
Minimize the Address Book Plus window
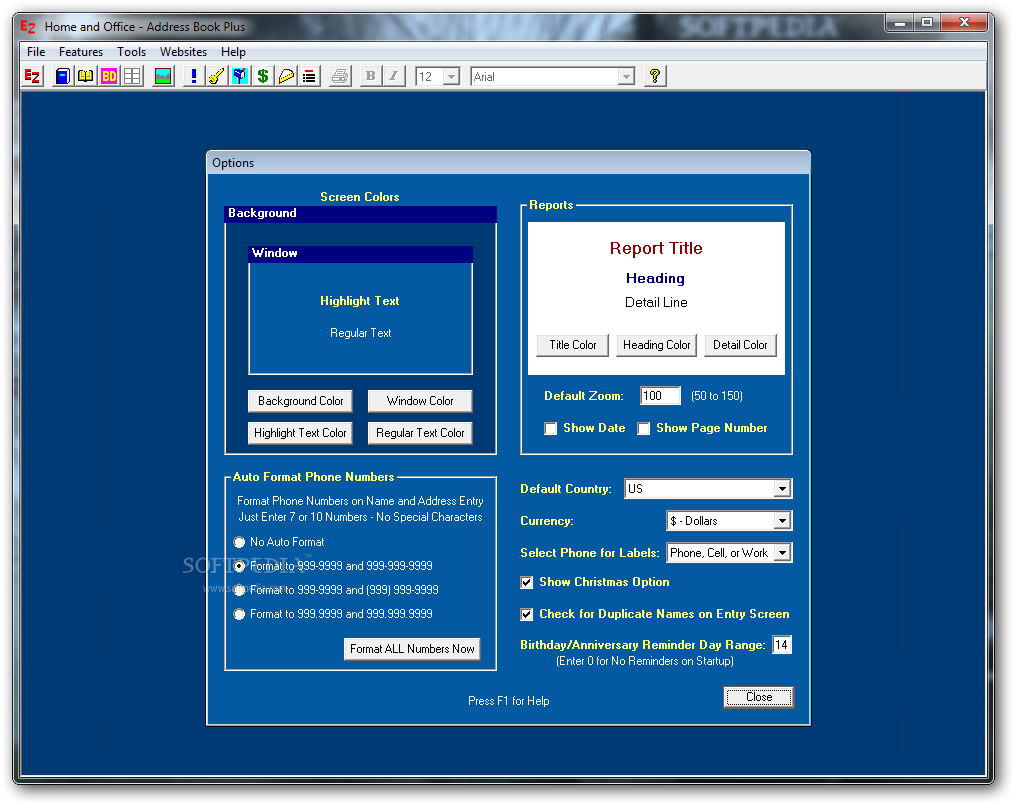click(900, 23)
